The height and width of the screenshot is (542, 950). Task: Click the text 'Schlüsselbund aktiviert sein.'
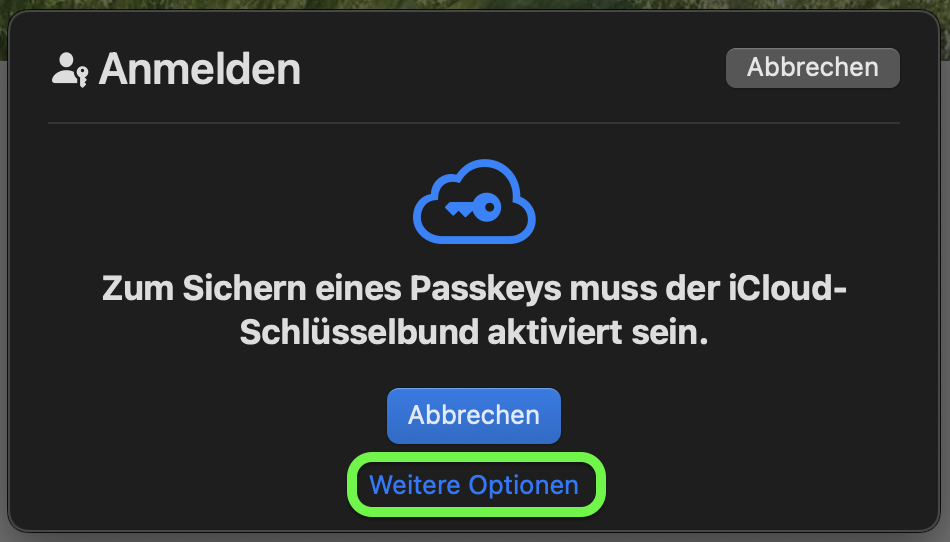point(474,332)
